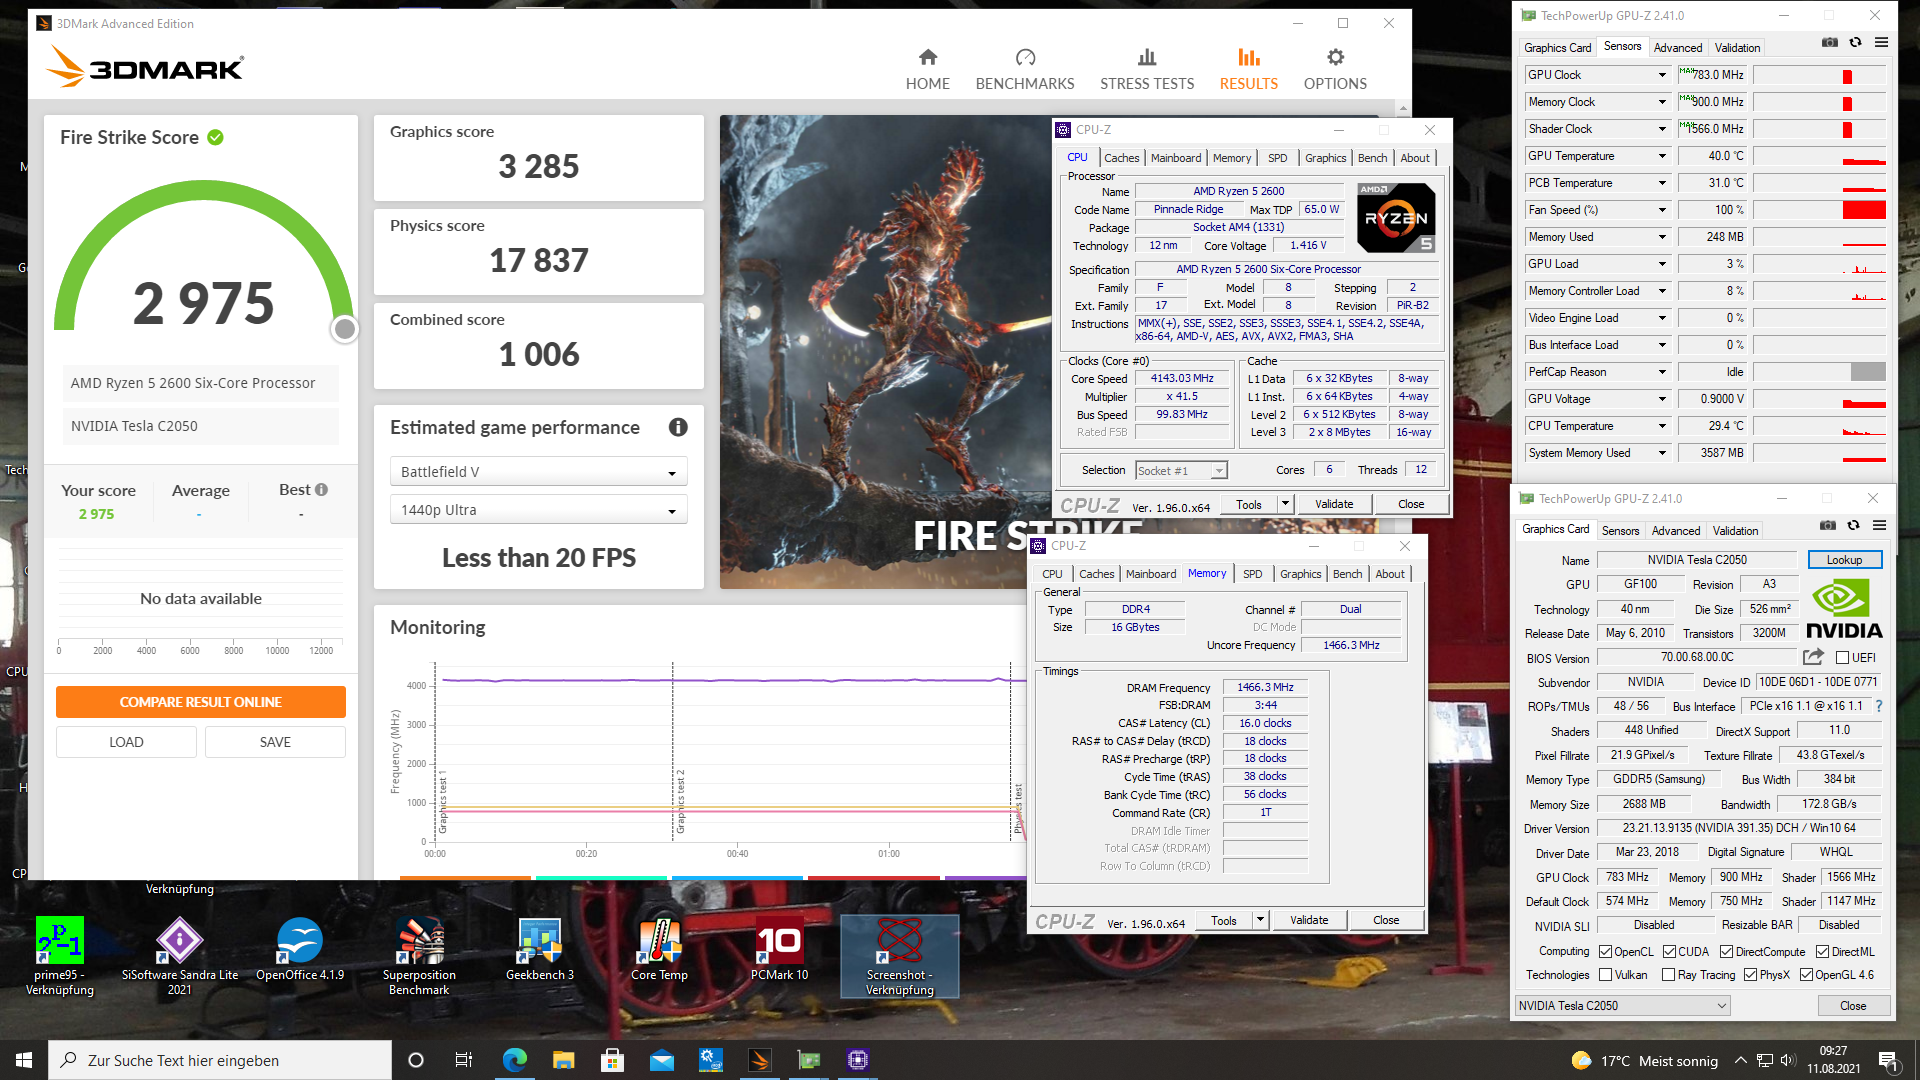Open the Fan Speed (%) sensor dropdown
Viewport: 1920px width, 1080px height.
pos(1662,210)
